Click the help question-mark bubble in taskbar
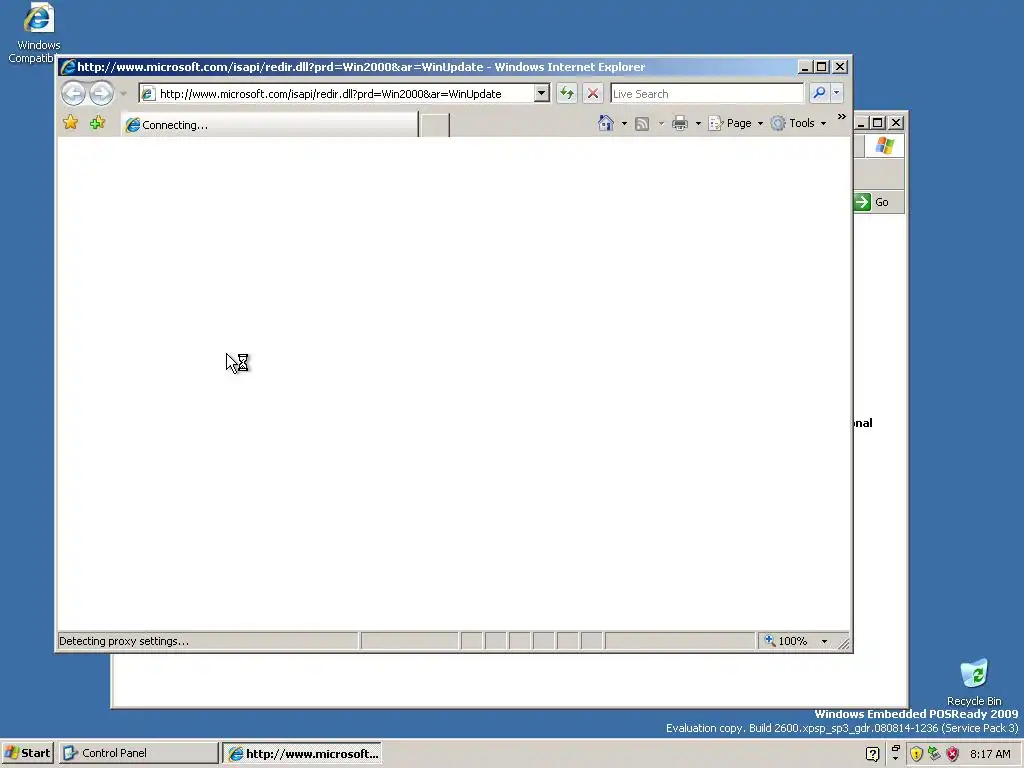 tap(872, 754)
